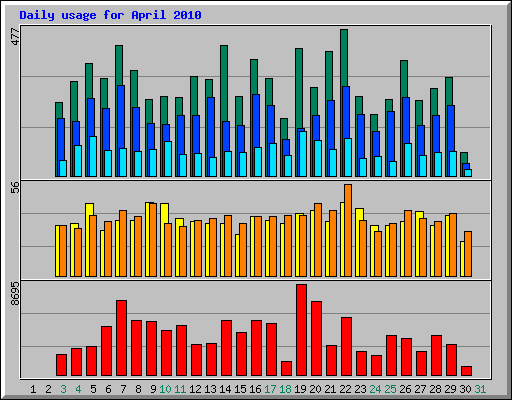Click green weekend day label 10
Viewport: 512px width, 400px height.
point(165,389)
